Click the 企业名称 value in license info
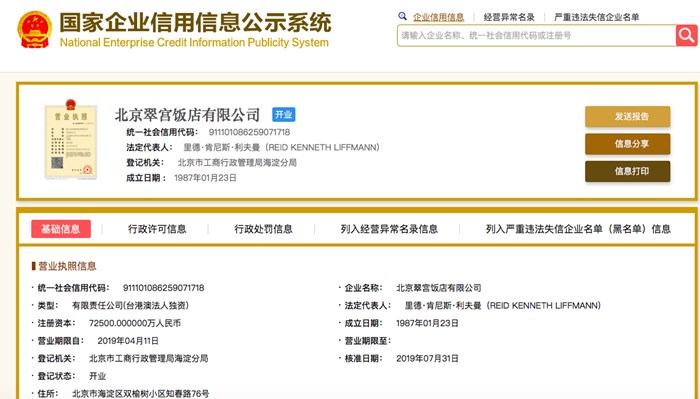Viewport: 700px width, 399px height. click(439, 288)
